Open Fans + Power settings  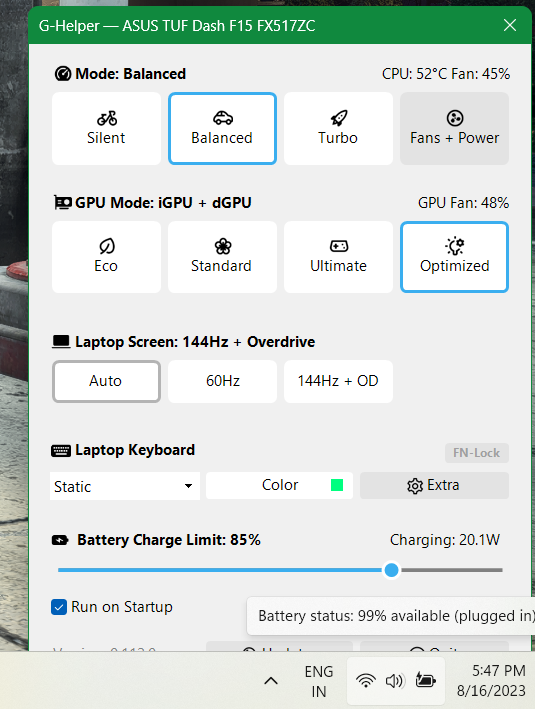click(455, 128)
